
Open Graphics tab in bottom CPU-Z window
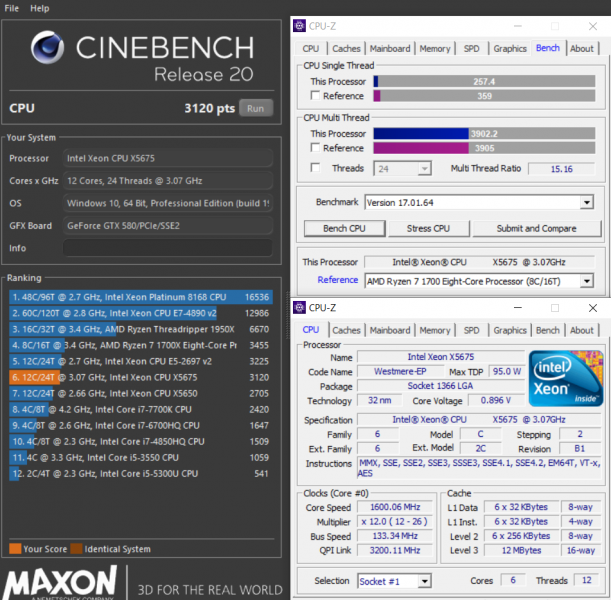tap(510, 330)
